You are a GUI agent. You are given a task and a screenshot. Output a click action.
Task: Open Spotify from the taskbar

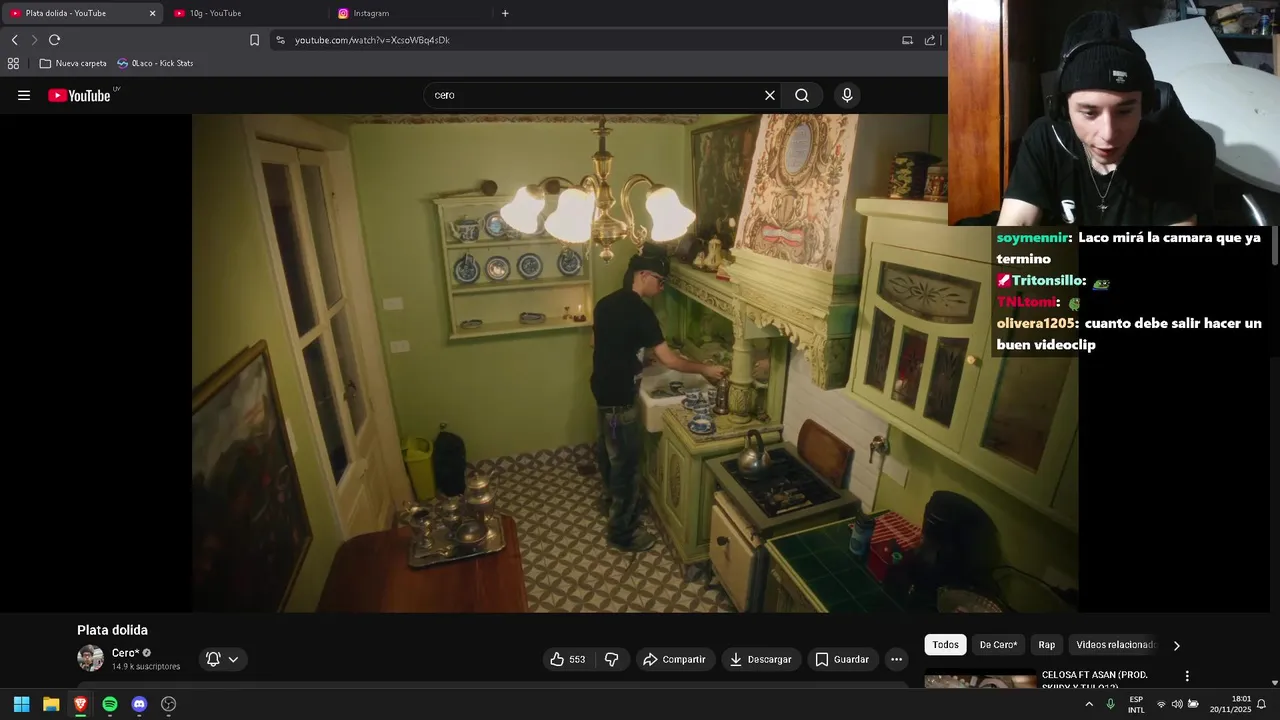(x=110, y=704)
